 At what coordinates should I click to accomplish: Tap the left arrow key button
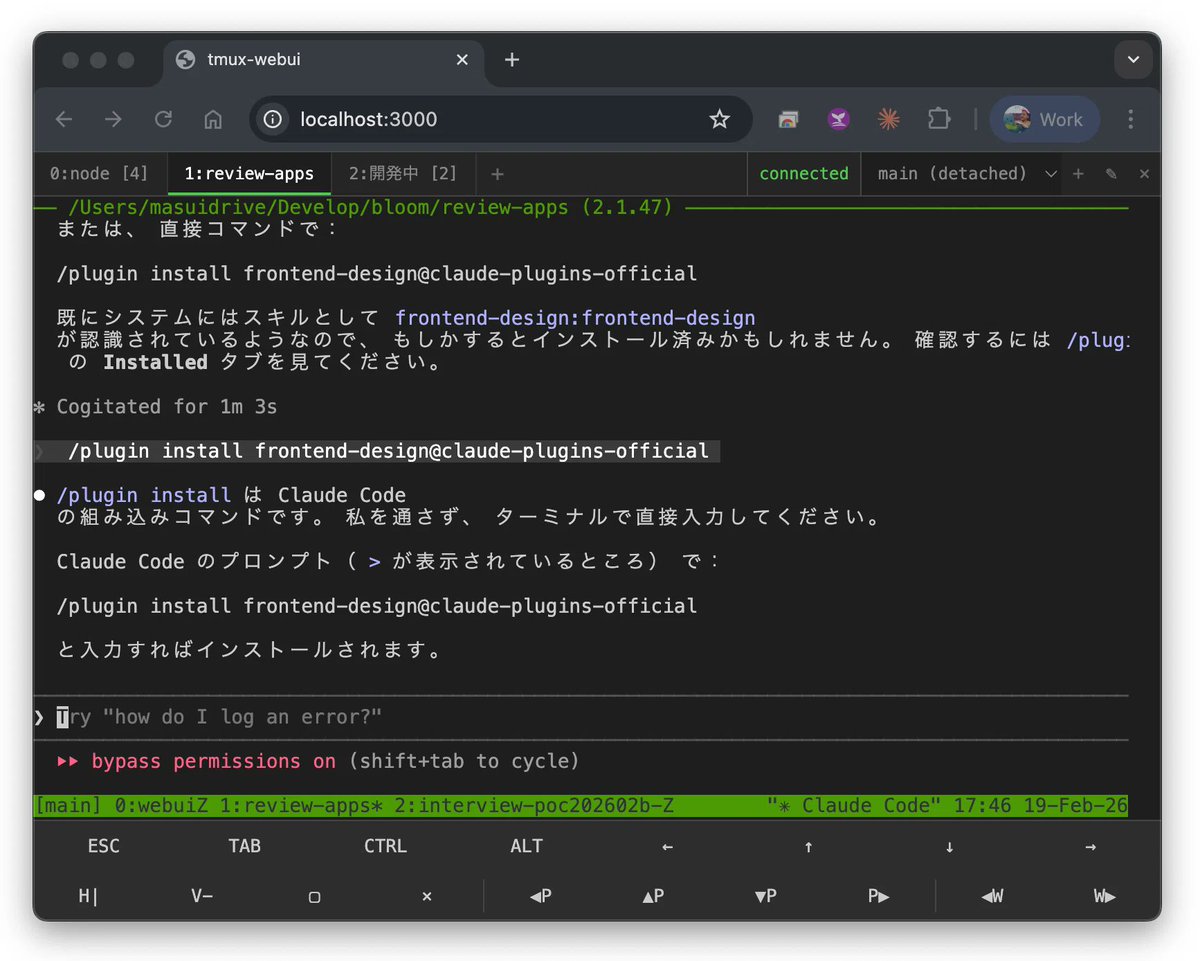667,846
